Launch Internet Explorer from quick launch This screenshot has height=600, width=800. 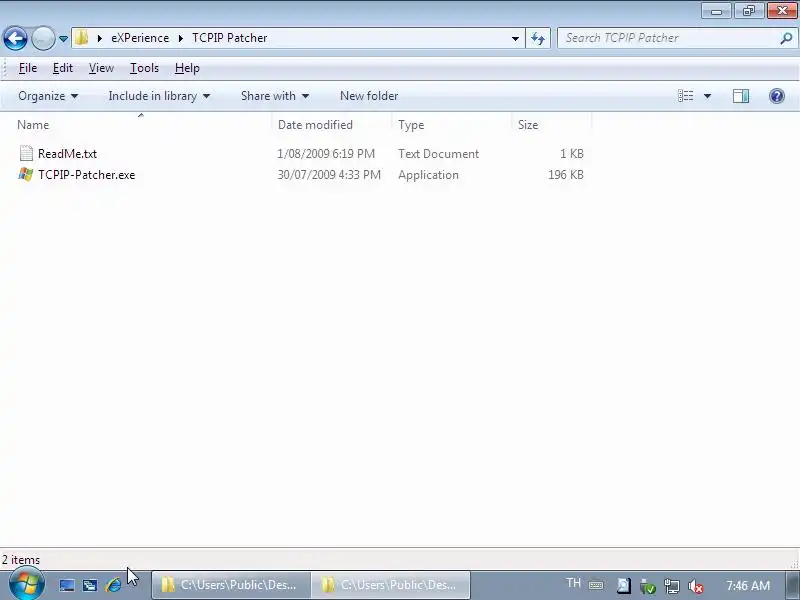[x=113, y=585]
